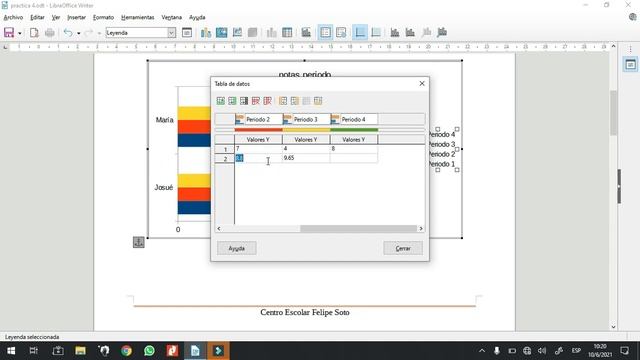Click the data table scroll right arrow

[421, 229]
